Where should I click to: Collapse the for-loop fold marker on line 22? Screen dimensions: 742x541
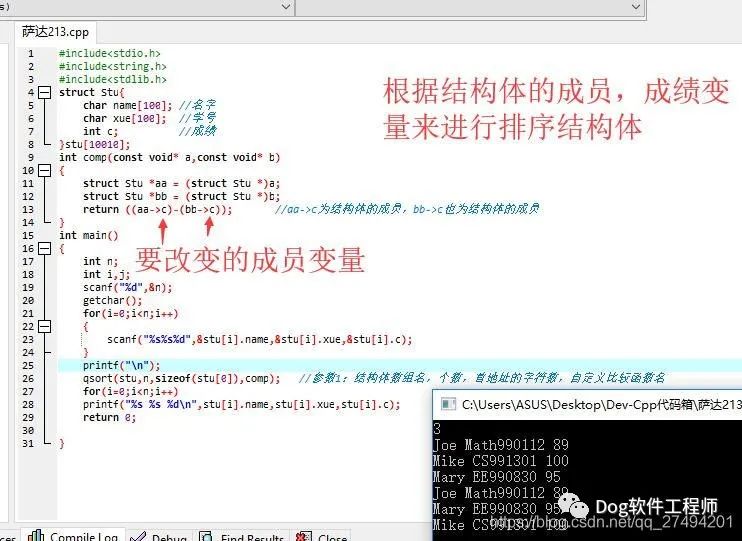point(44,327)
